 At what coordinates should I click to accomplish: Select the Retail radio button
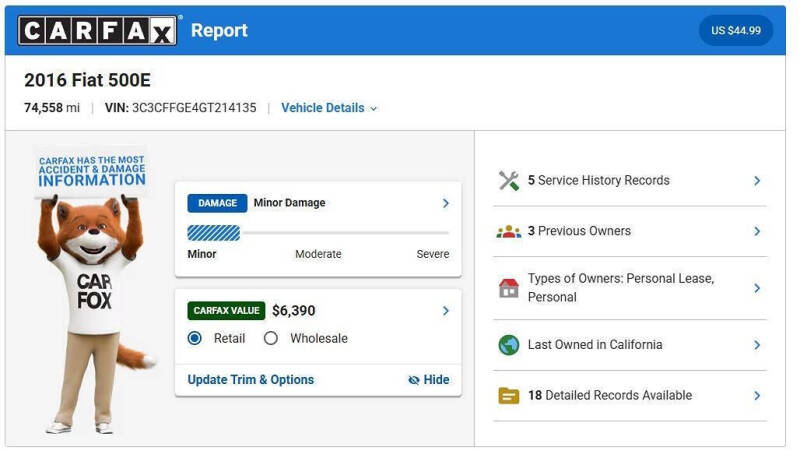[x=194, y=338]
